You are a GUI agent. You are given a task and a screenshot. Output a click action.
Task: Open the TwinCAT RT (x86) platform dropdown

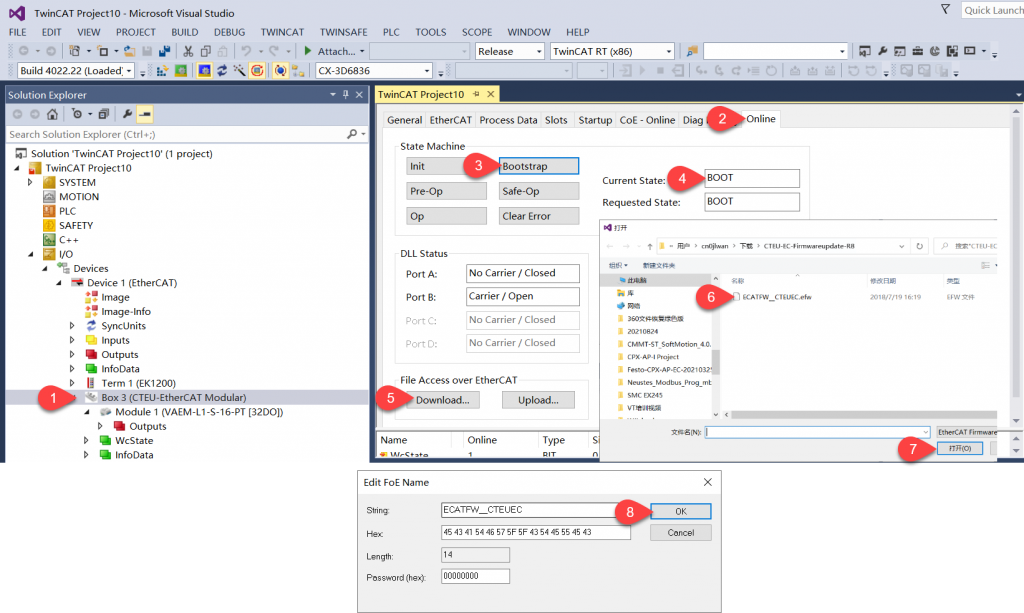point(669,52)
